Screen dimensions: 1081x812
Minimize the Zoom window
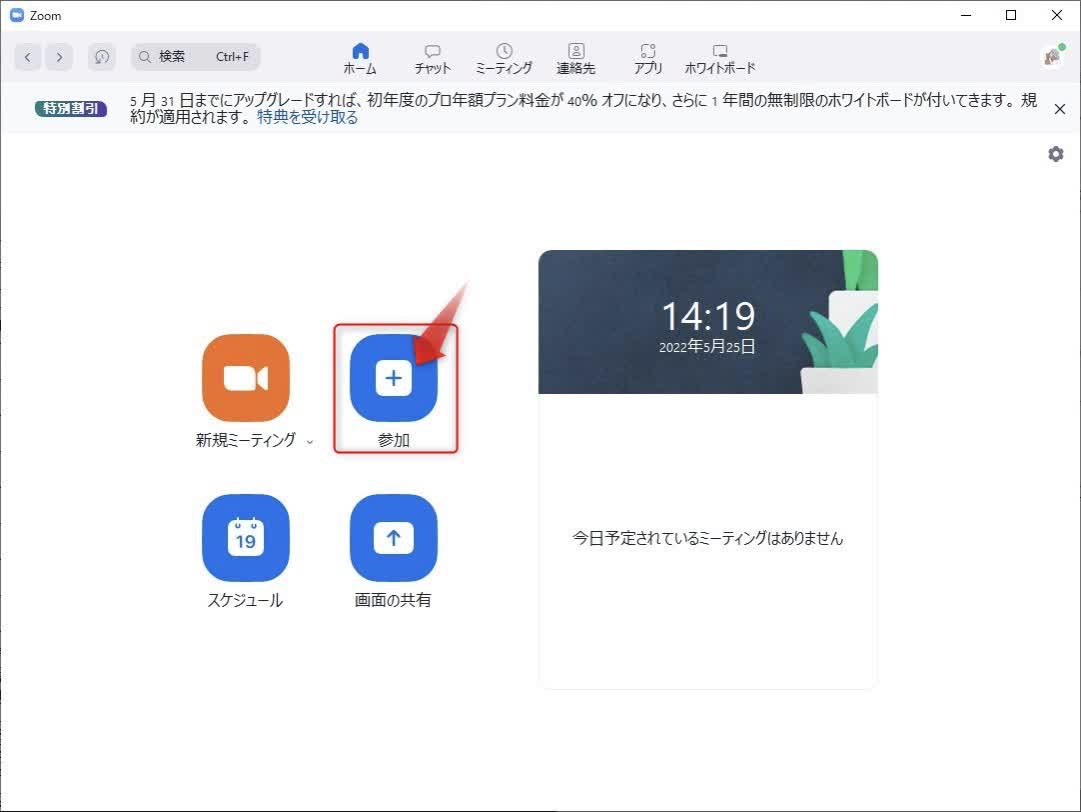coord(966,15)
